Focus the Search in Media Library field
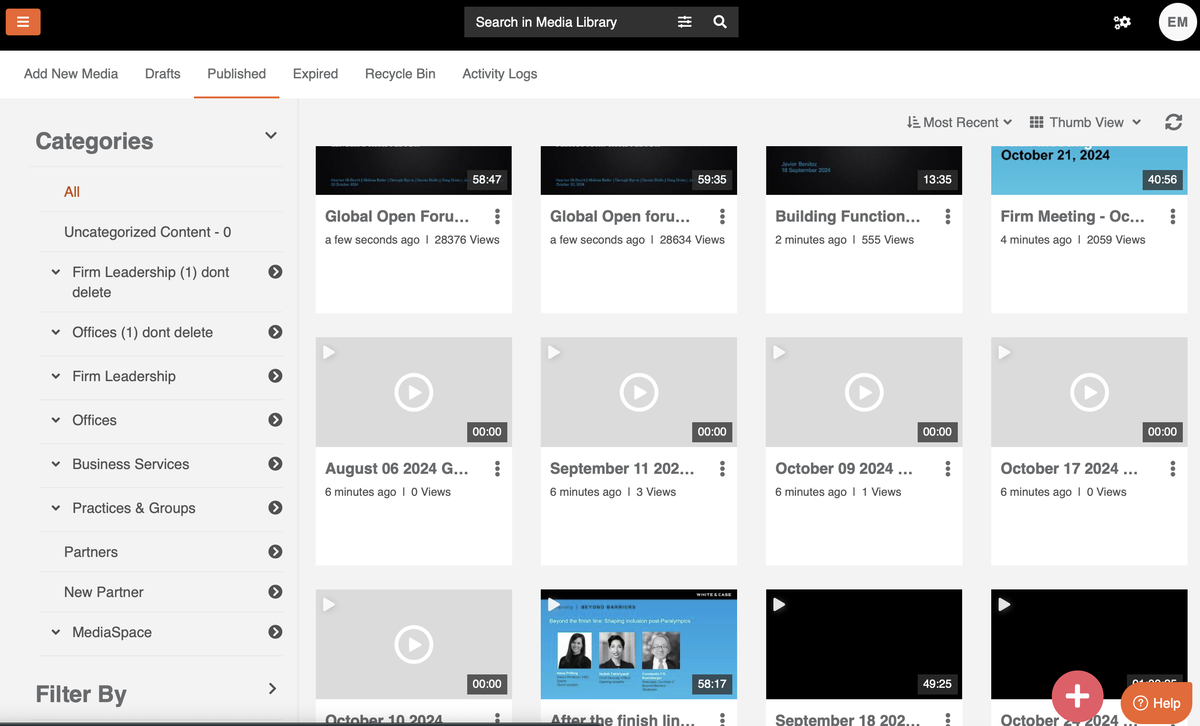1200x726 pixels. (565, 22)
